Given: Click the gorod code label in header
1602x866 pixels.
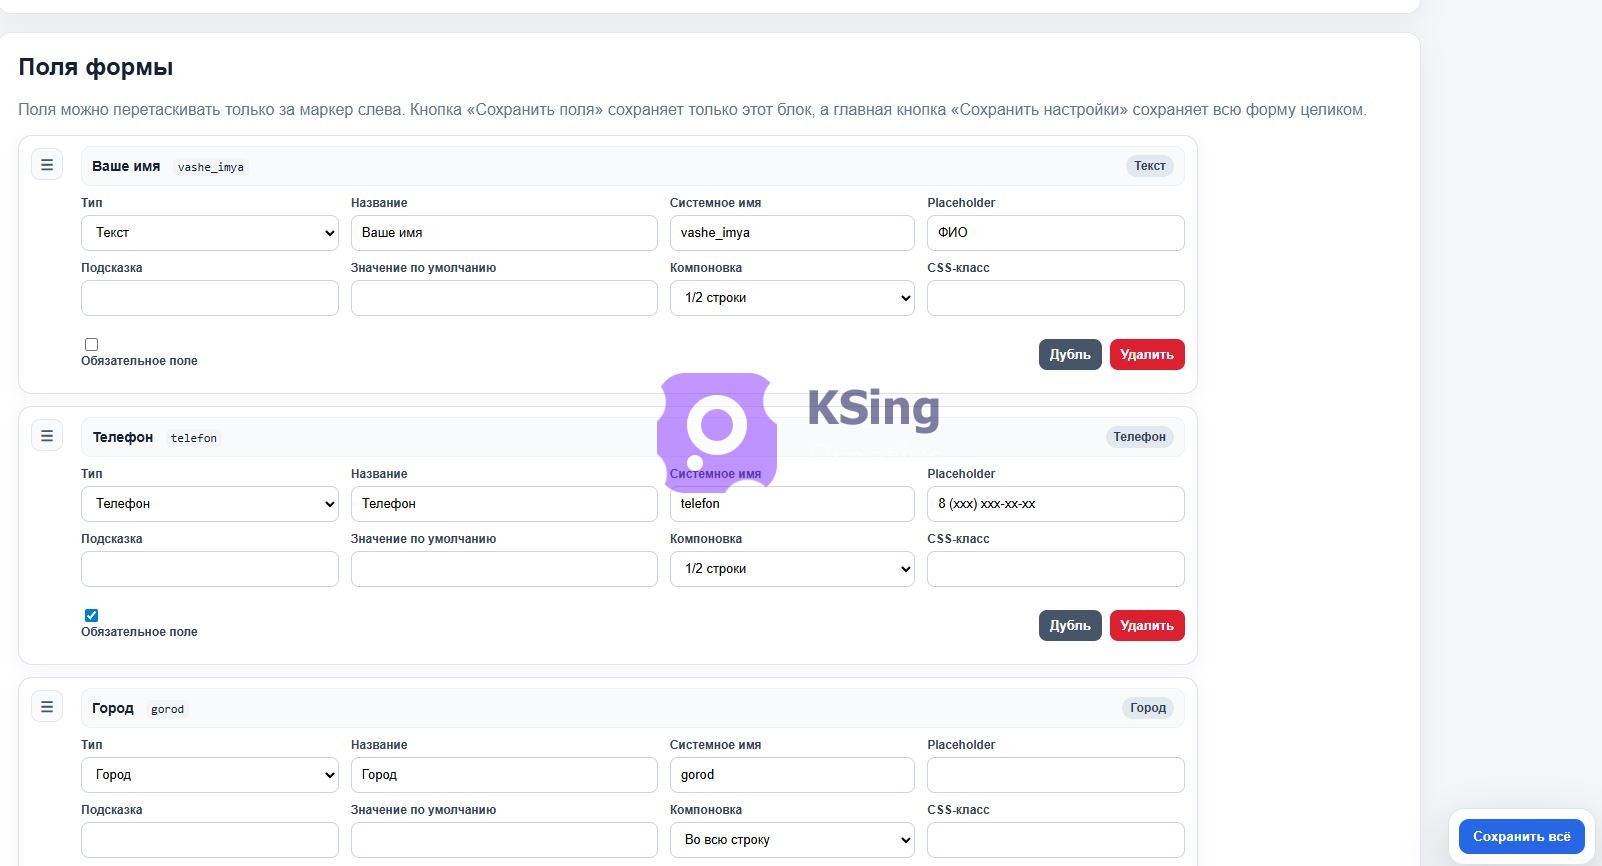Looking at the screenshot, I should point(167,709).
